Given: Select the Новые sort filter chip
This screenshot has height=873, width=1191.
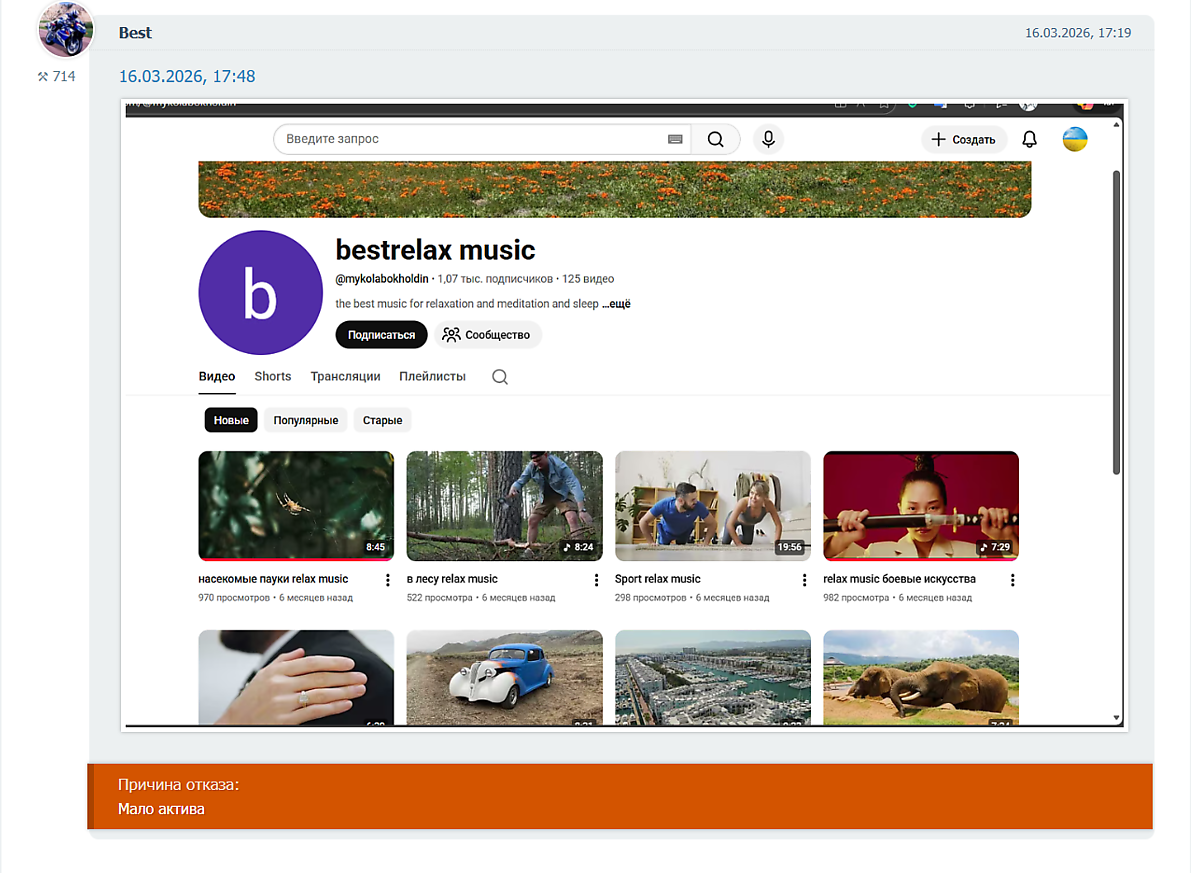Looking at the screenshot, I should point(231,420).
